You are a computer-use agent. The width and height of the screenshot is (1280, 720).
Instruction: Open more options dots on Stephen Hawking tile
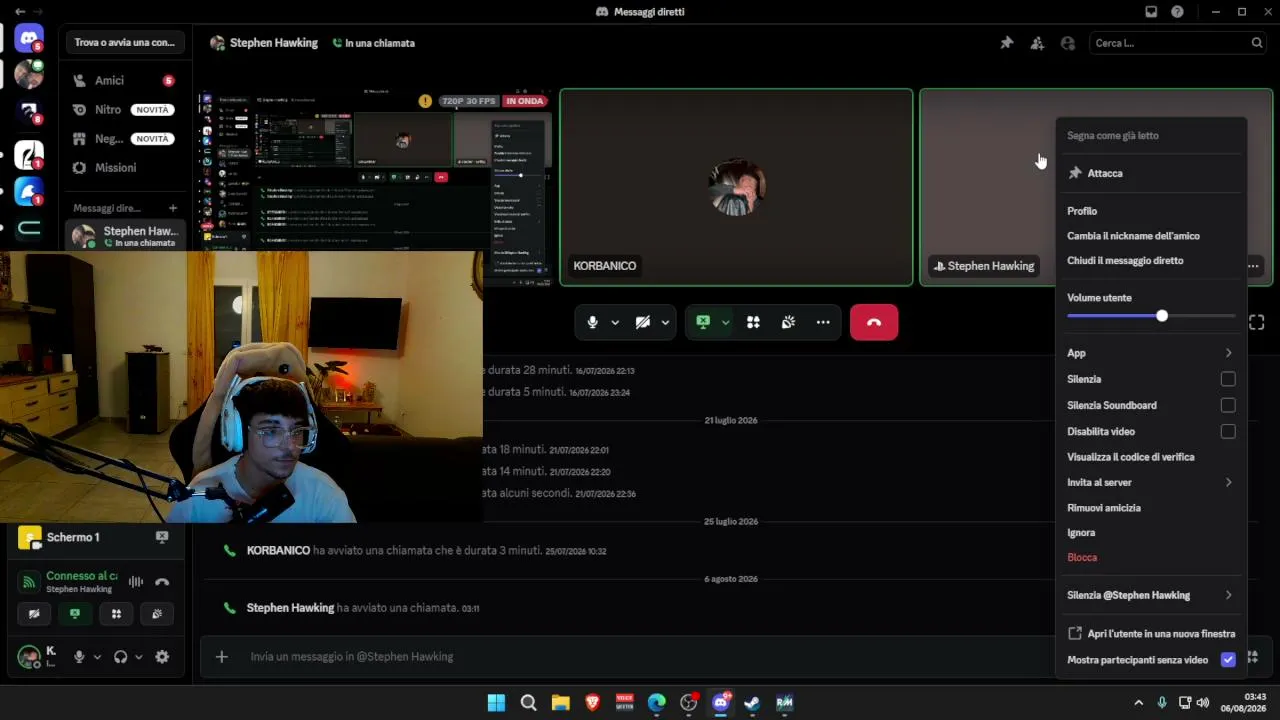(1253, 266)
